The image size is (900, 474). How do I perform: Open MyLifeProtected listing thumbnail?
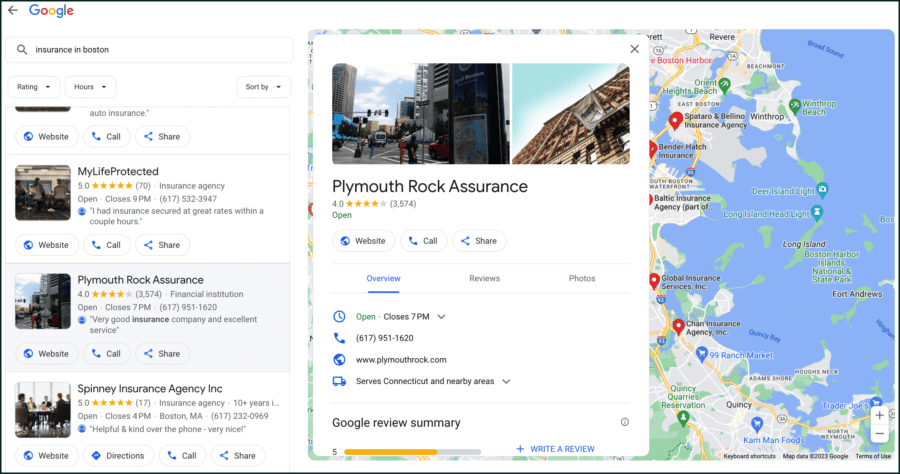[43, 193]
